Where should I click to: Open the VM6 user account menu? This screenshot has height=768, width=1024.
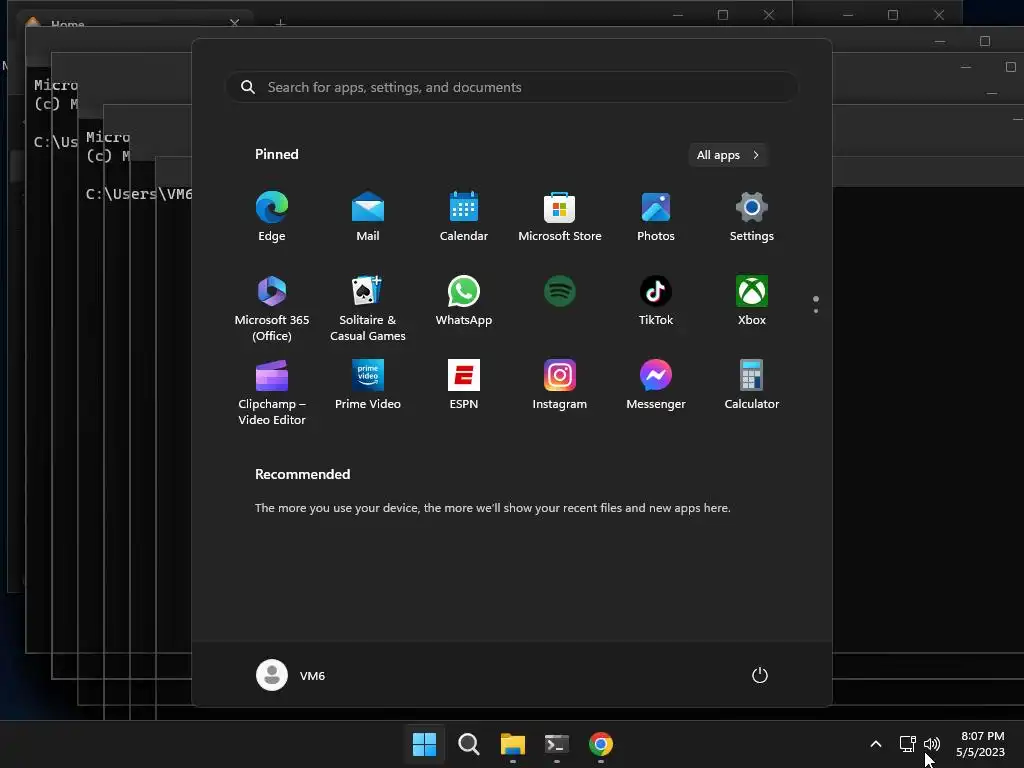click(291, 675)
